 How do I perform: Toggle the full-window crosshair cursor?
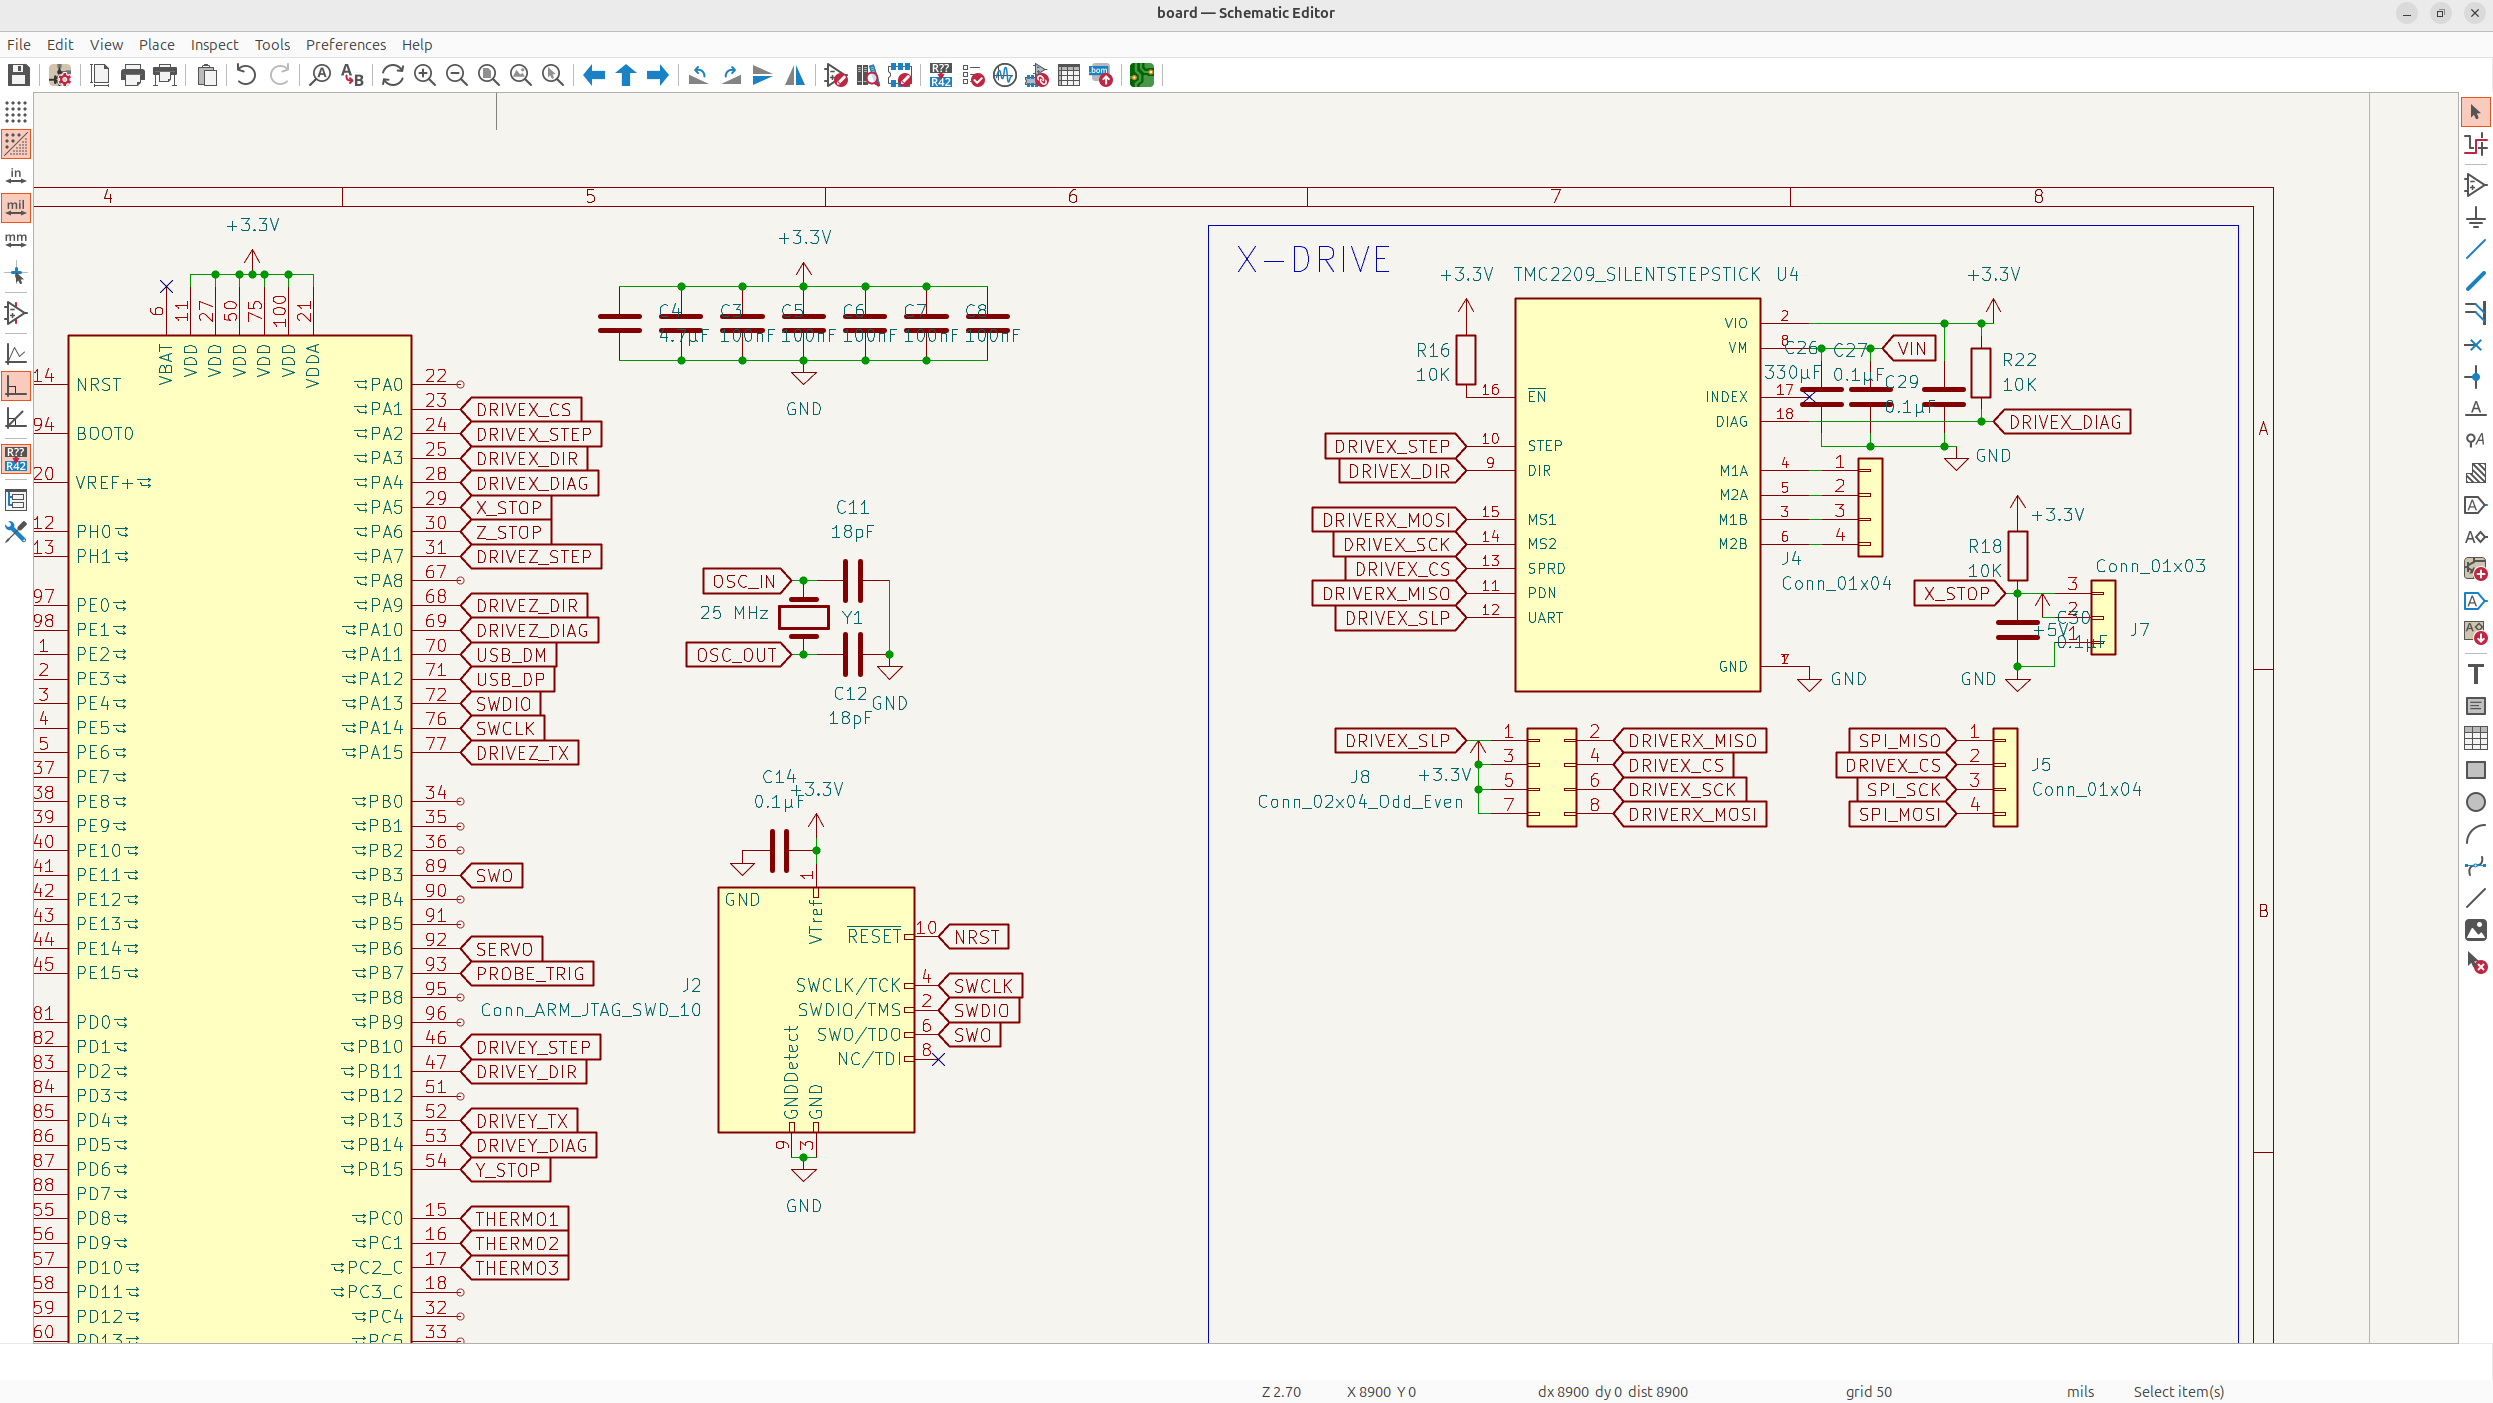click(x=16, y=274)
